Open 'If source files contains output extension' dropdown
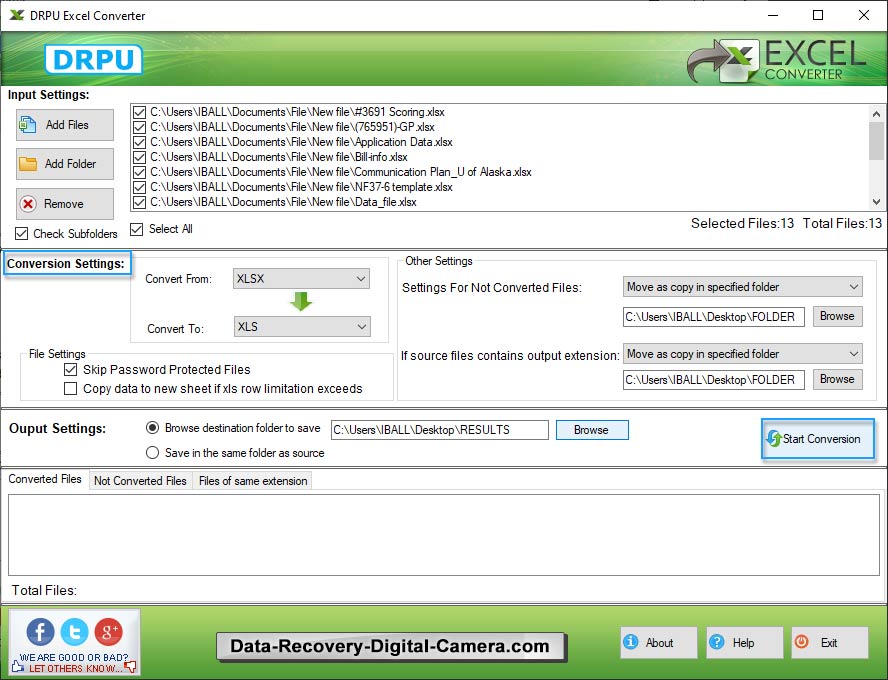Image resolution: width=888 pixels, height=680 pixels. click(x=742, y=354)
